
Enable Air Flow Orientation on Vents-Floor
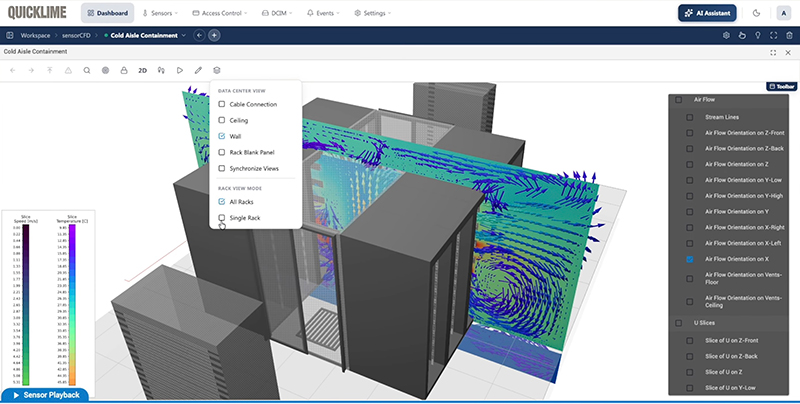pyautogui.click(x=690, y=279)
